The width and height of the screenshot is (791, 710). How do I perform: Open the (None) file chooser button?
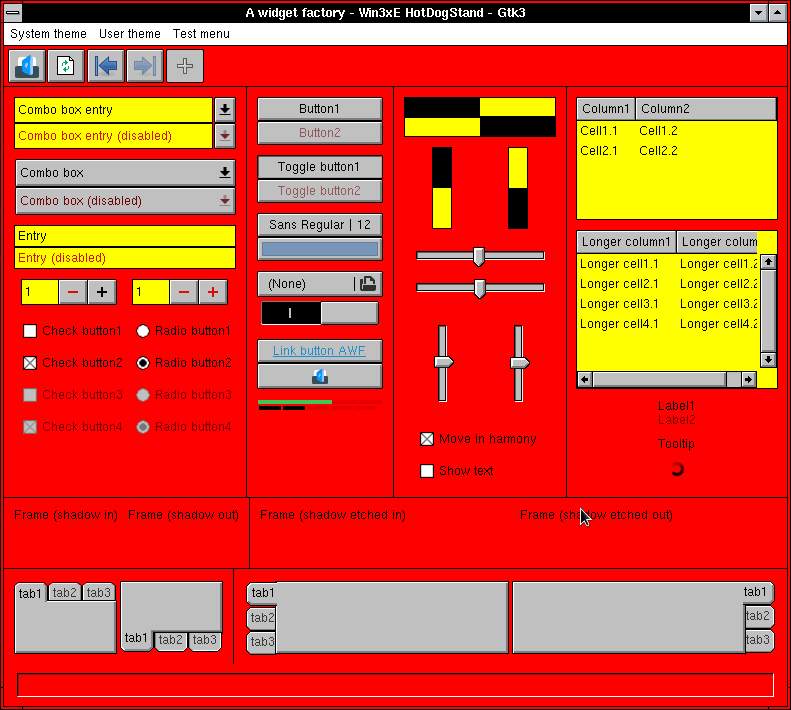pyautogui.click(x=320, y=284)
